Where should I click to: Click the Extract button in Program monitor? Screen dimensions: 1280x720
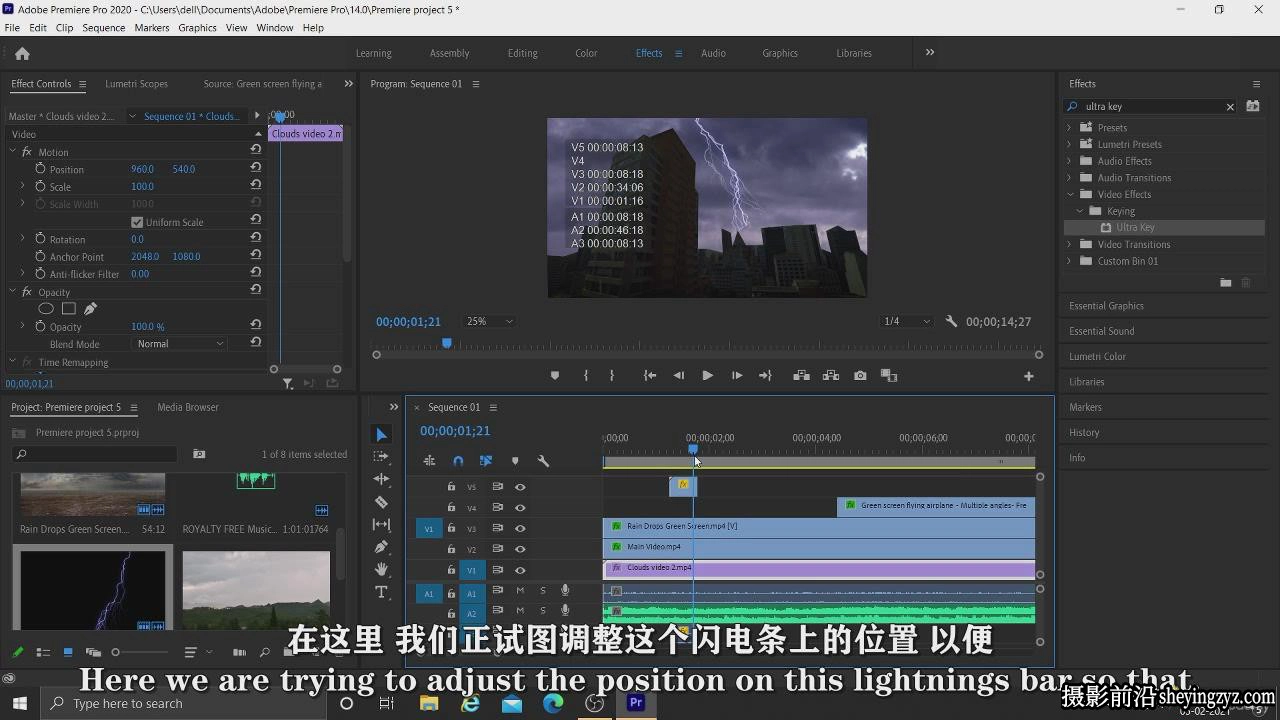[x=831, y=376]
